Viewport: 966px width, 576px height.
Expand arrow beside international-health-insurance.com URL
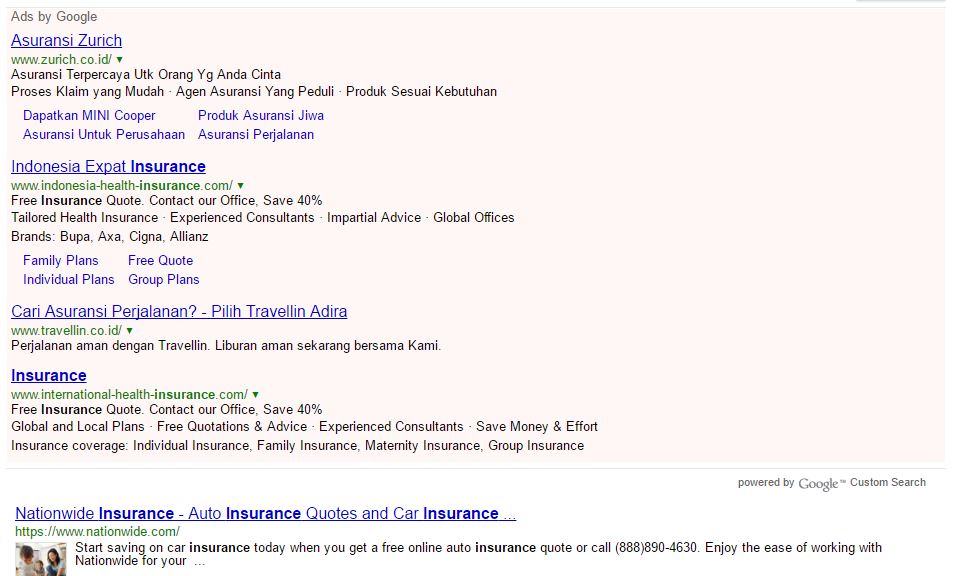pos(256,395)
